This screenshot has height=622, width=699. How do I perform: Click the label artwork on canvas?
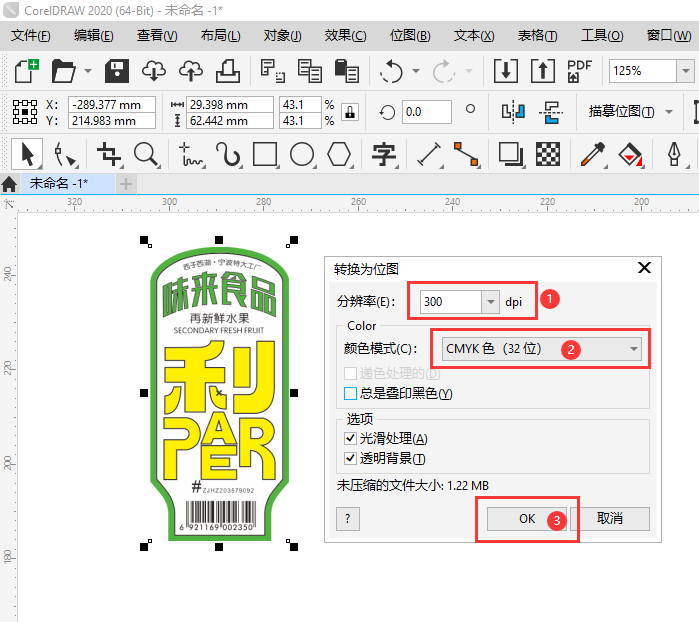219,393
